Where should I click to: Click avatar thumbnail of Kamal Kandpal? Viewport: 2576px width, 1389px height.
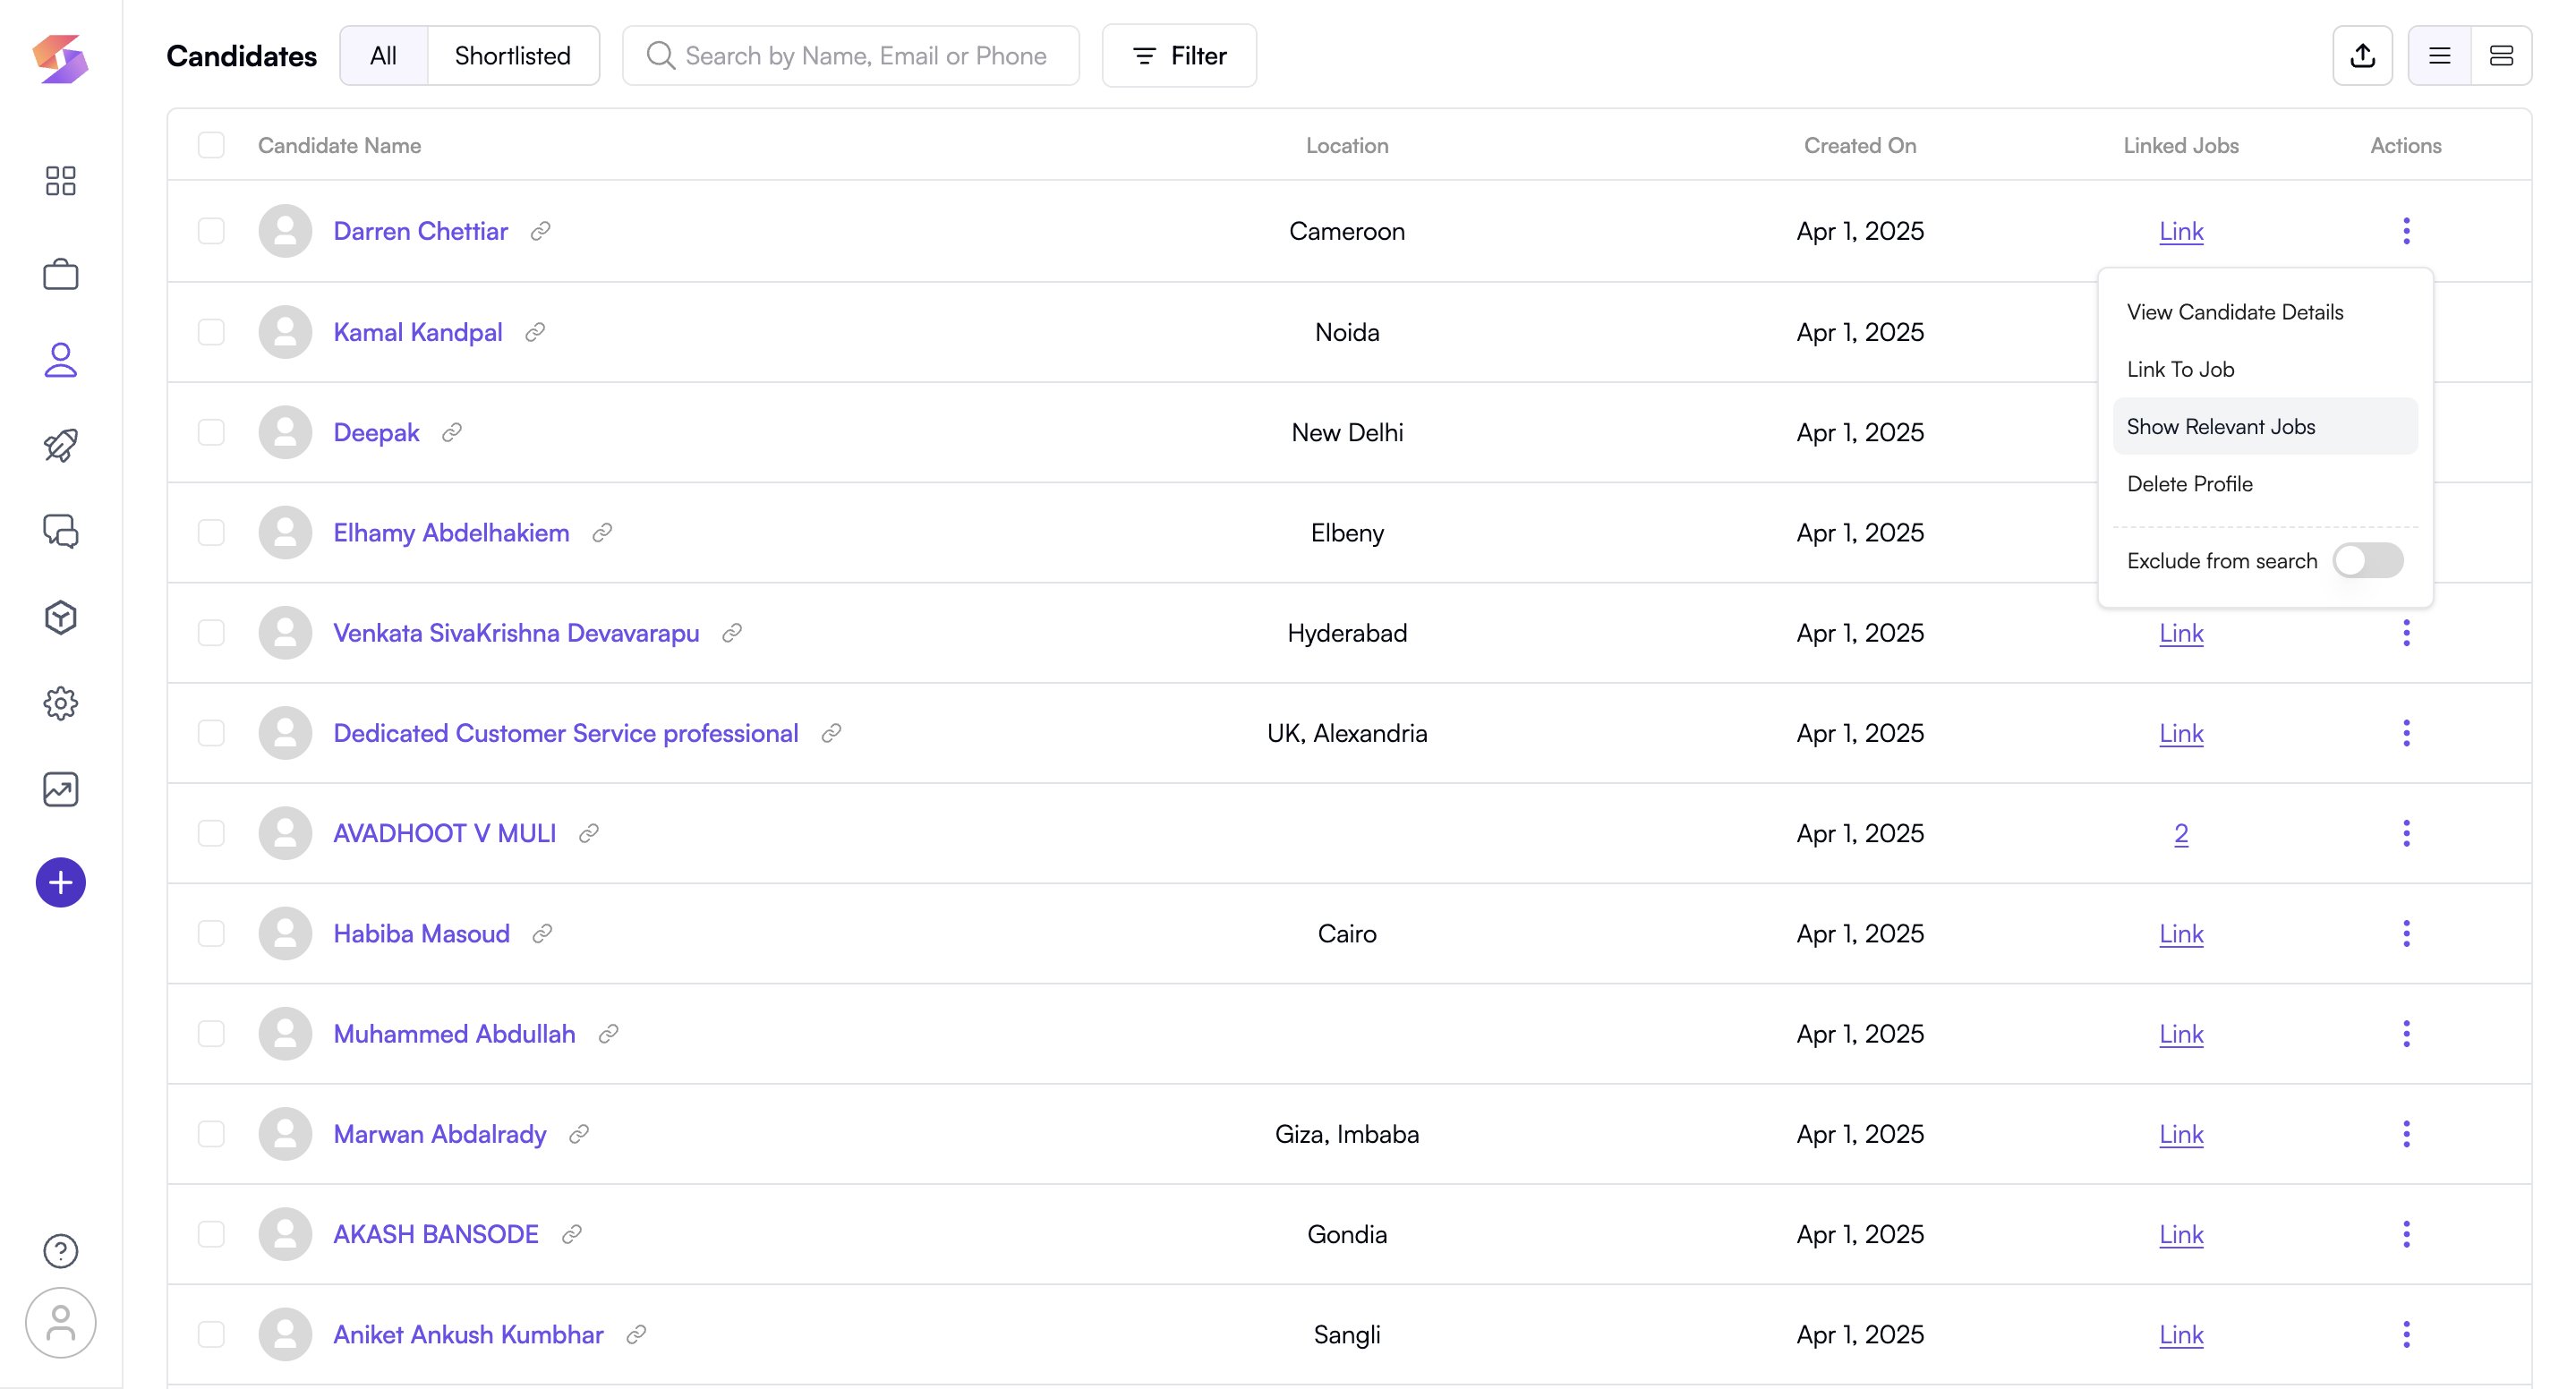click(x=285, y=332)
